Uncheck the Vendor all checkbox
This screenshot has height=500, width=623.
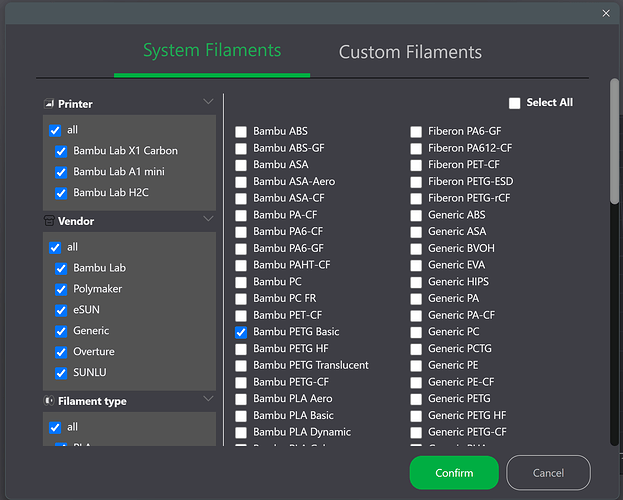[55, 248]
